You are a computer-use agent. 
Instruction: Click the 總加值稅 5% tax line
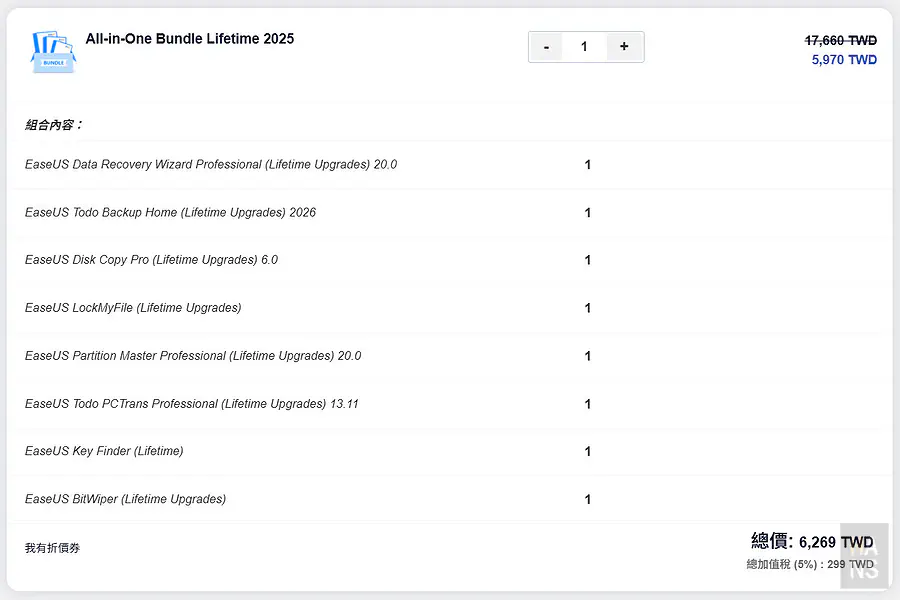[x=809, y=565]
